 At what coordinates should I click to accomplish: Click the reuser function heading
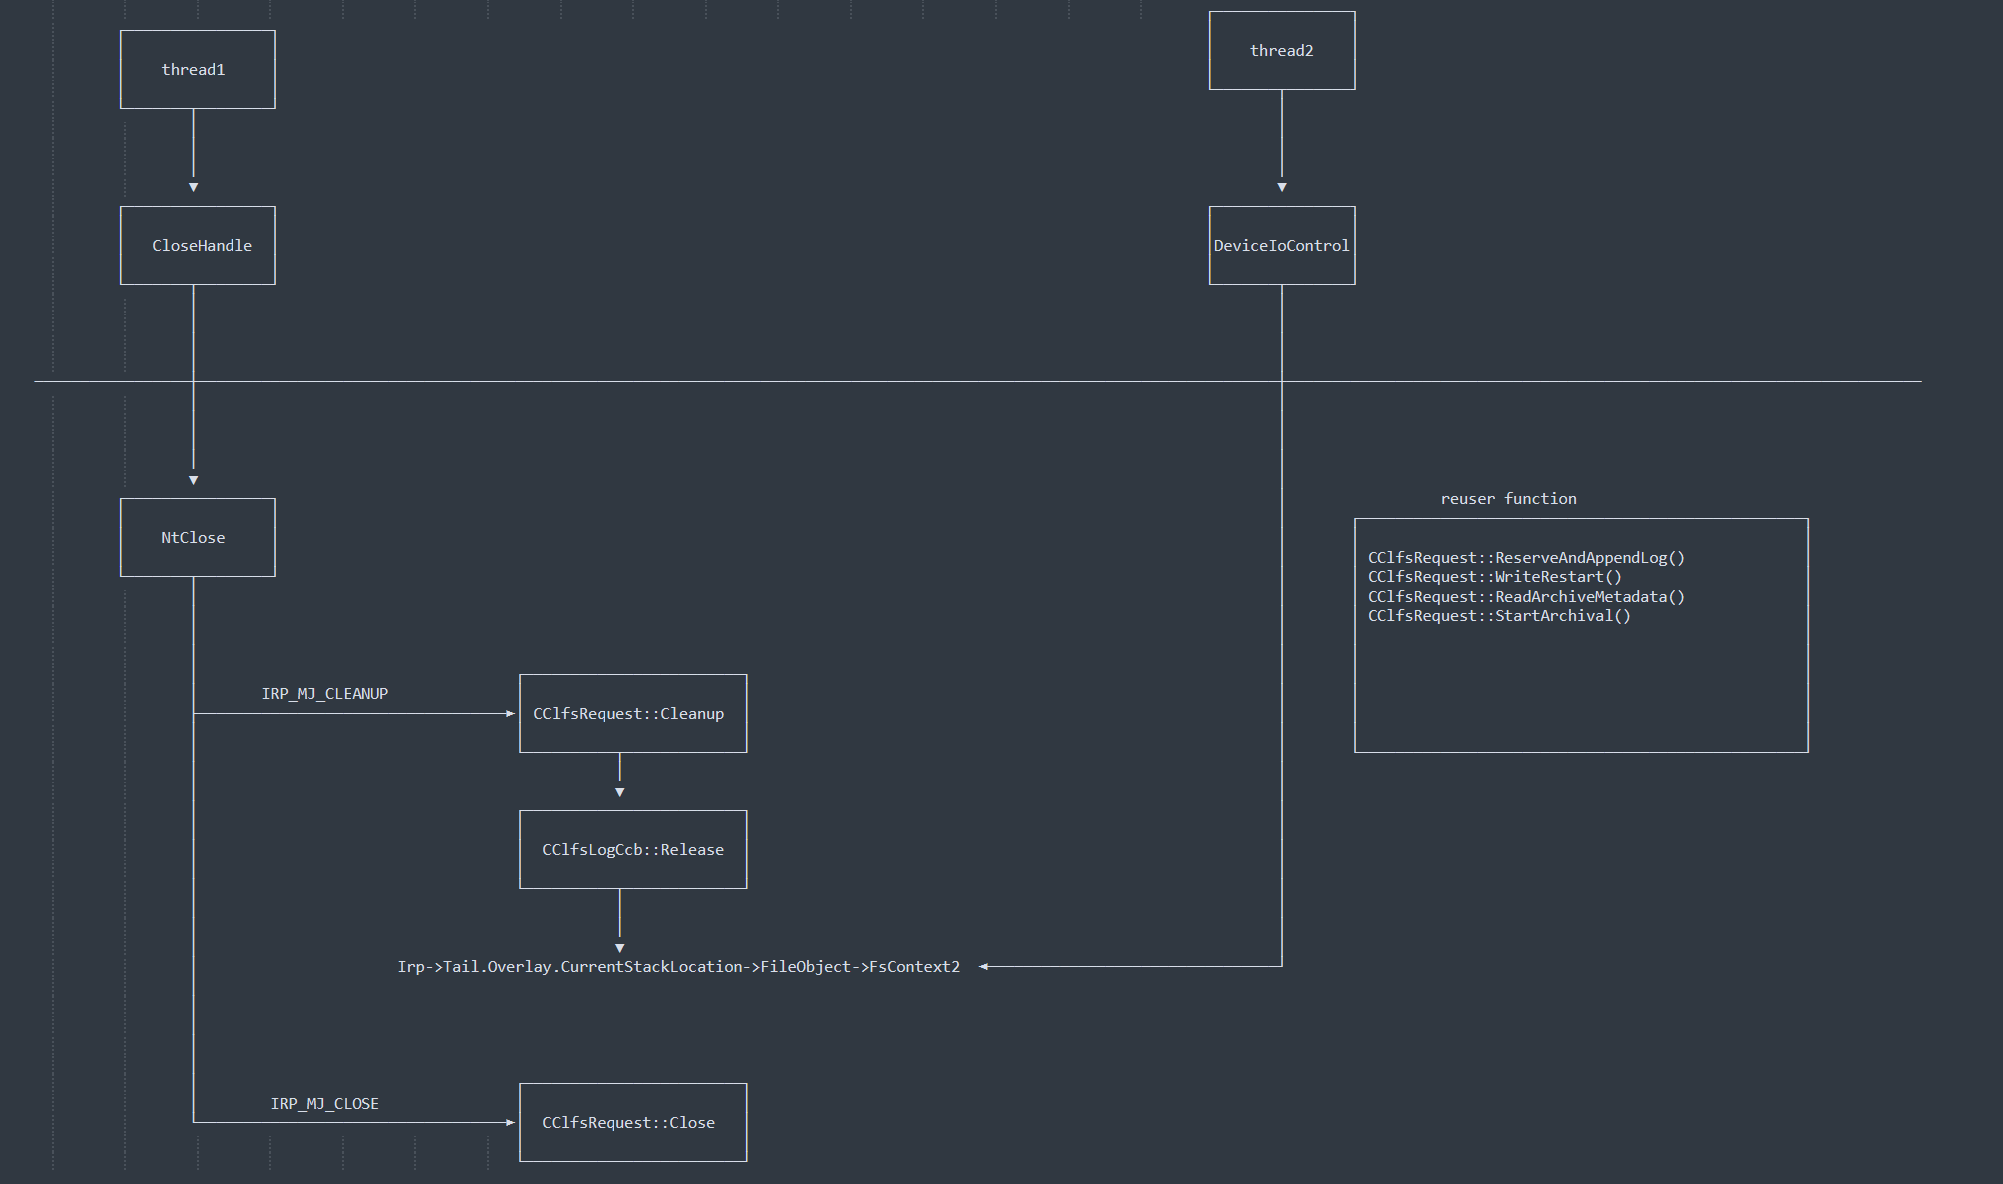click(1508, 498)
